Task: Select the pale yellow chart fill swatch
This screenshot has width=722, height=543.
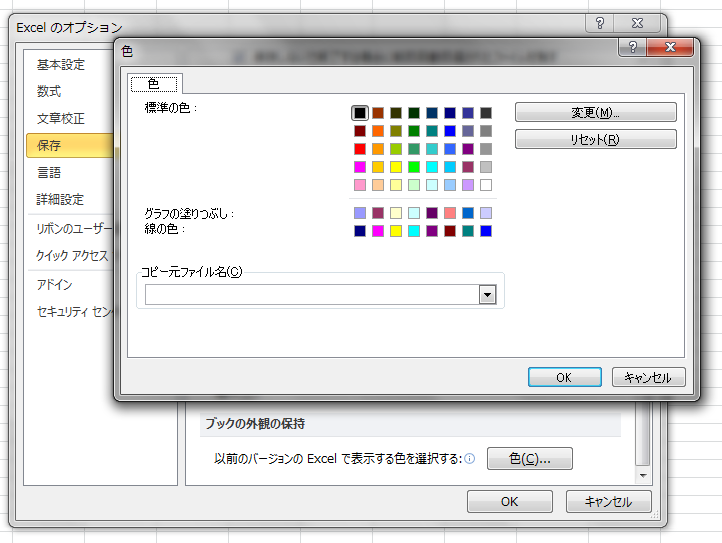Action: (396, 213)
